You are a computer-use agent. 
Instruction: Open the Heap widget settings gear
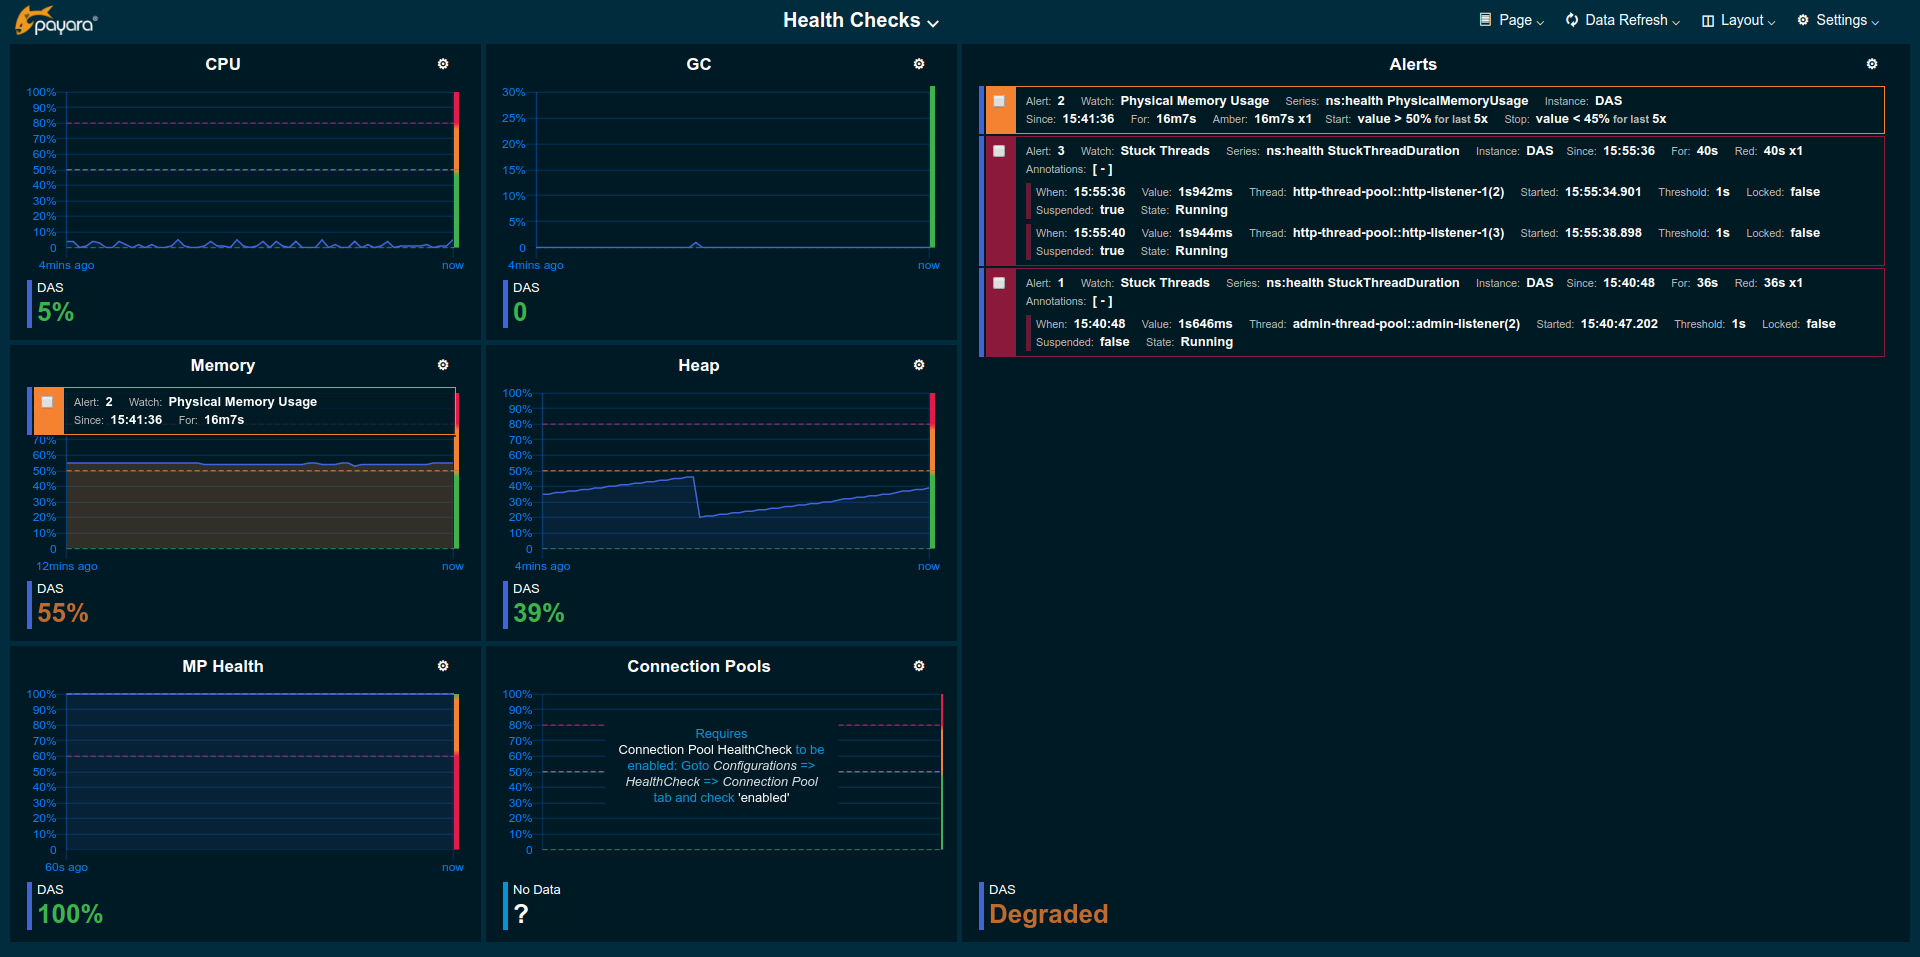click(x=919, y=365)
